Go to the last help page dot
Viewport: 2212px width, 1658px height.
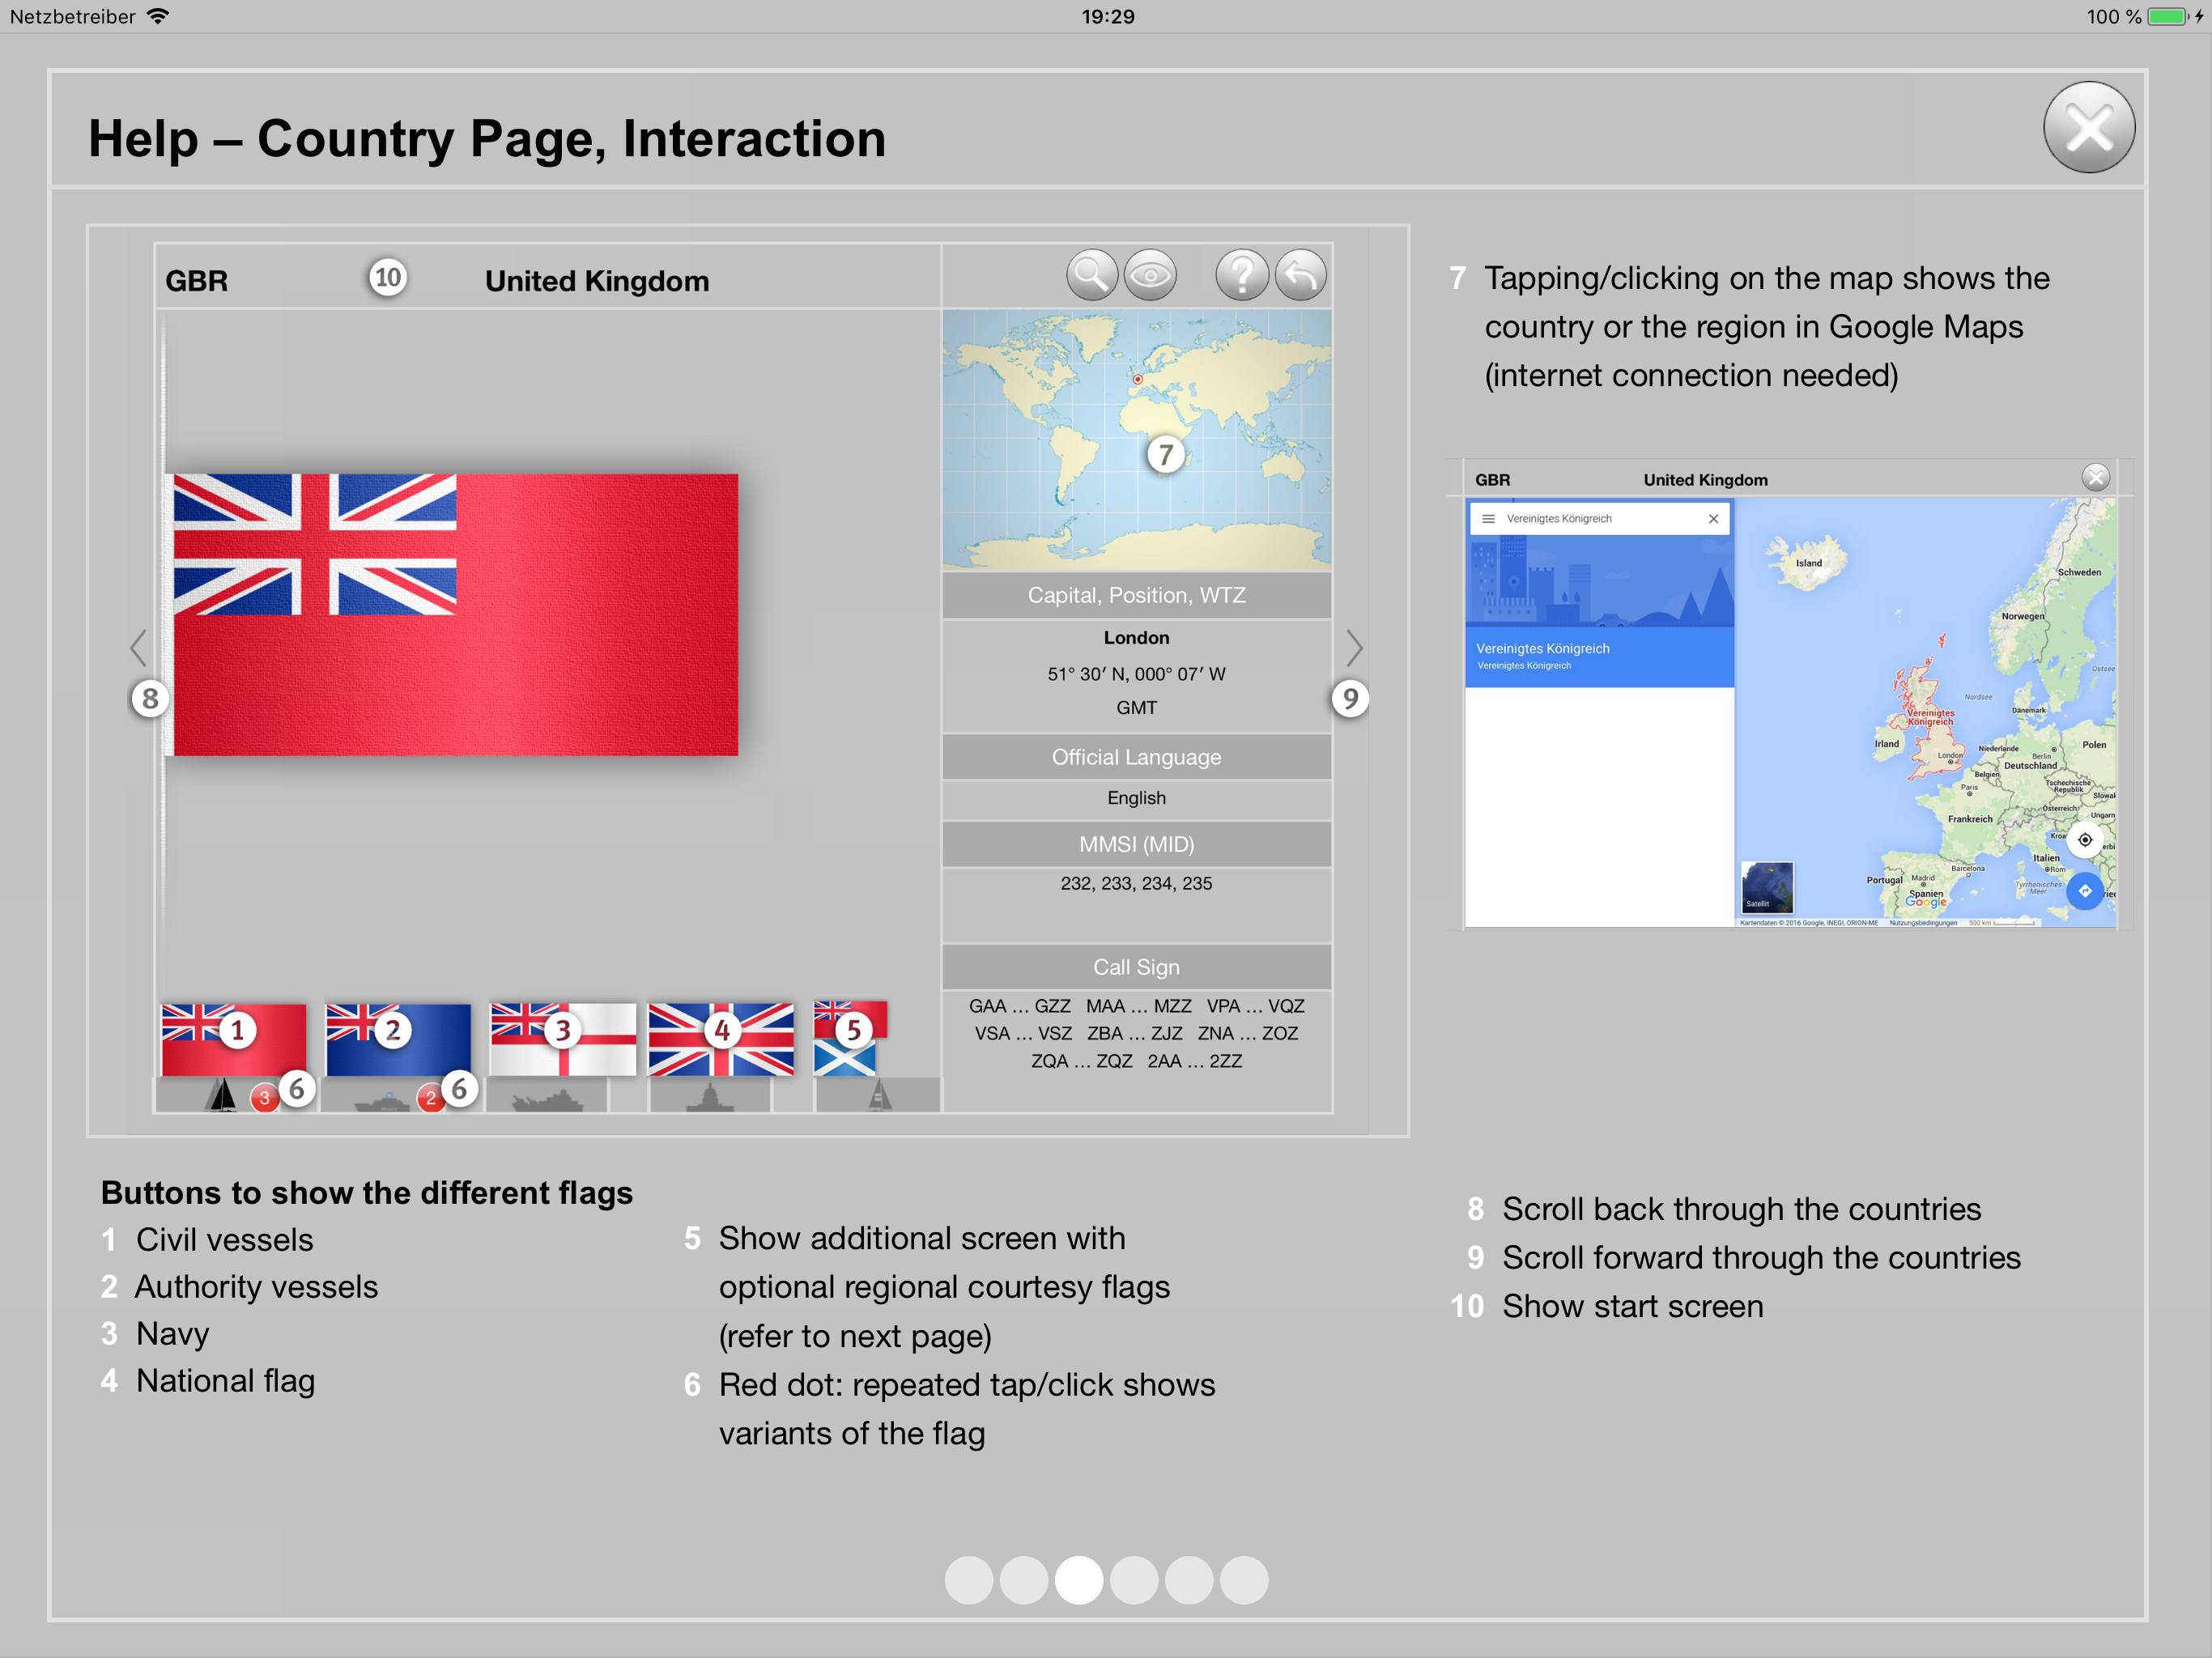click(1243, 1580)
